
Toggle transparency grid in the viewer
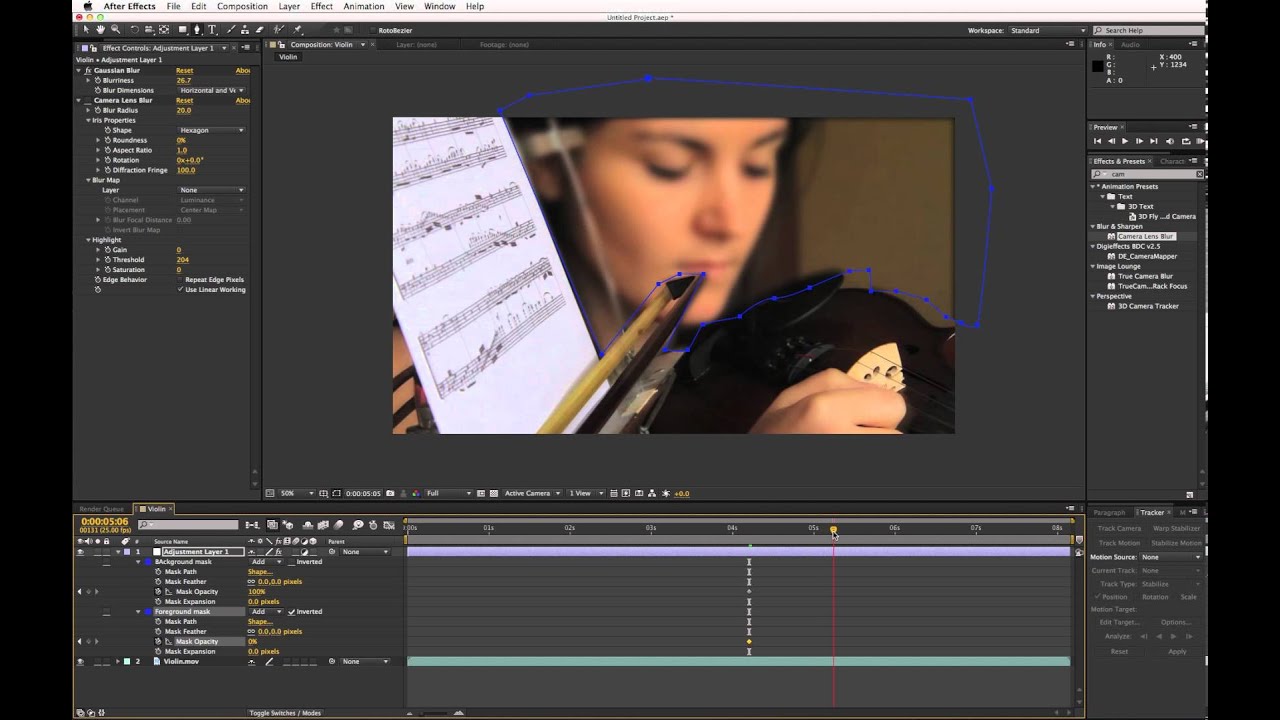(494, 493)
